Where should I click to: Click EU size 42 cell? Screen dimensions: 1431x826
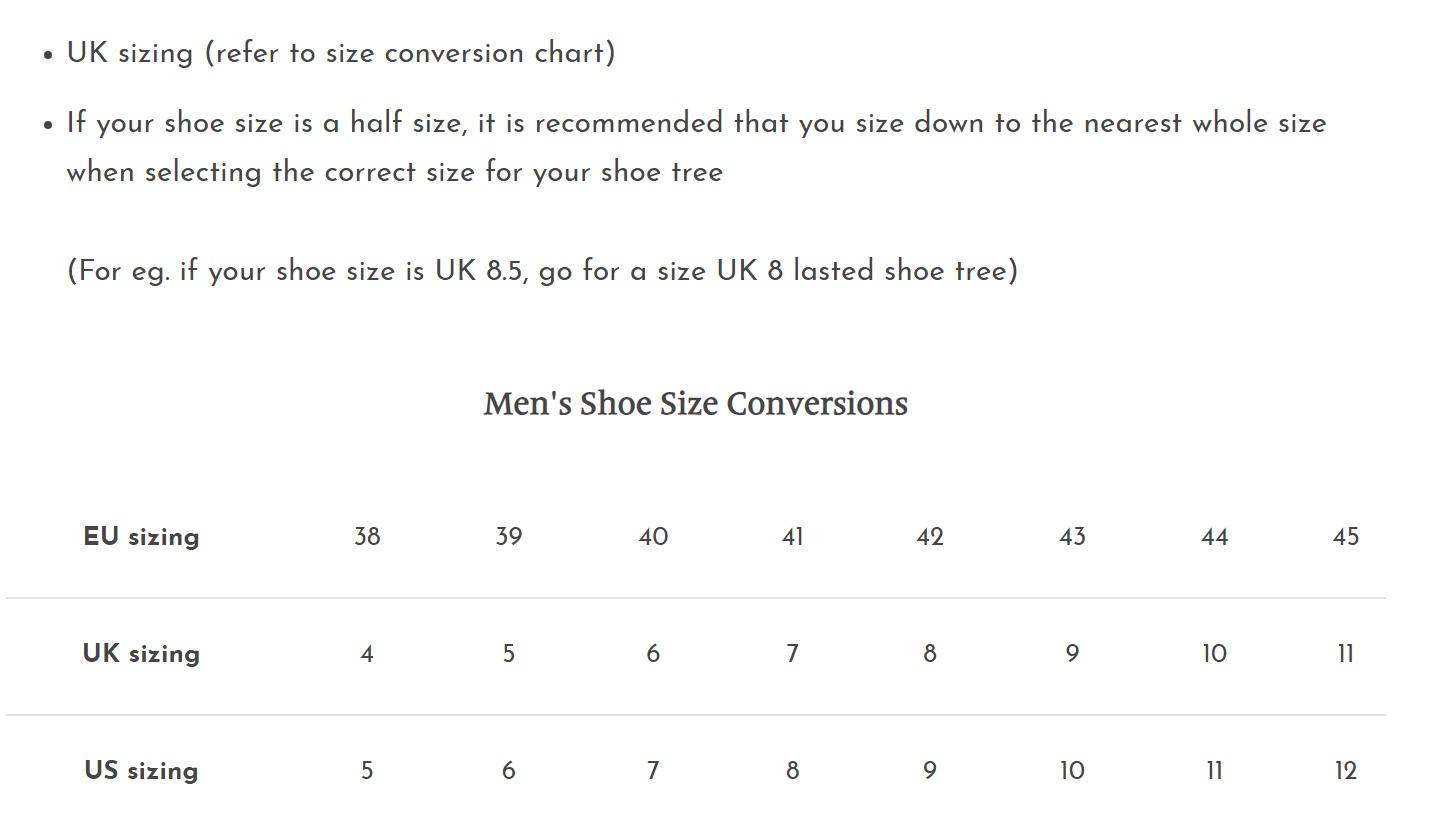(930, 537)
